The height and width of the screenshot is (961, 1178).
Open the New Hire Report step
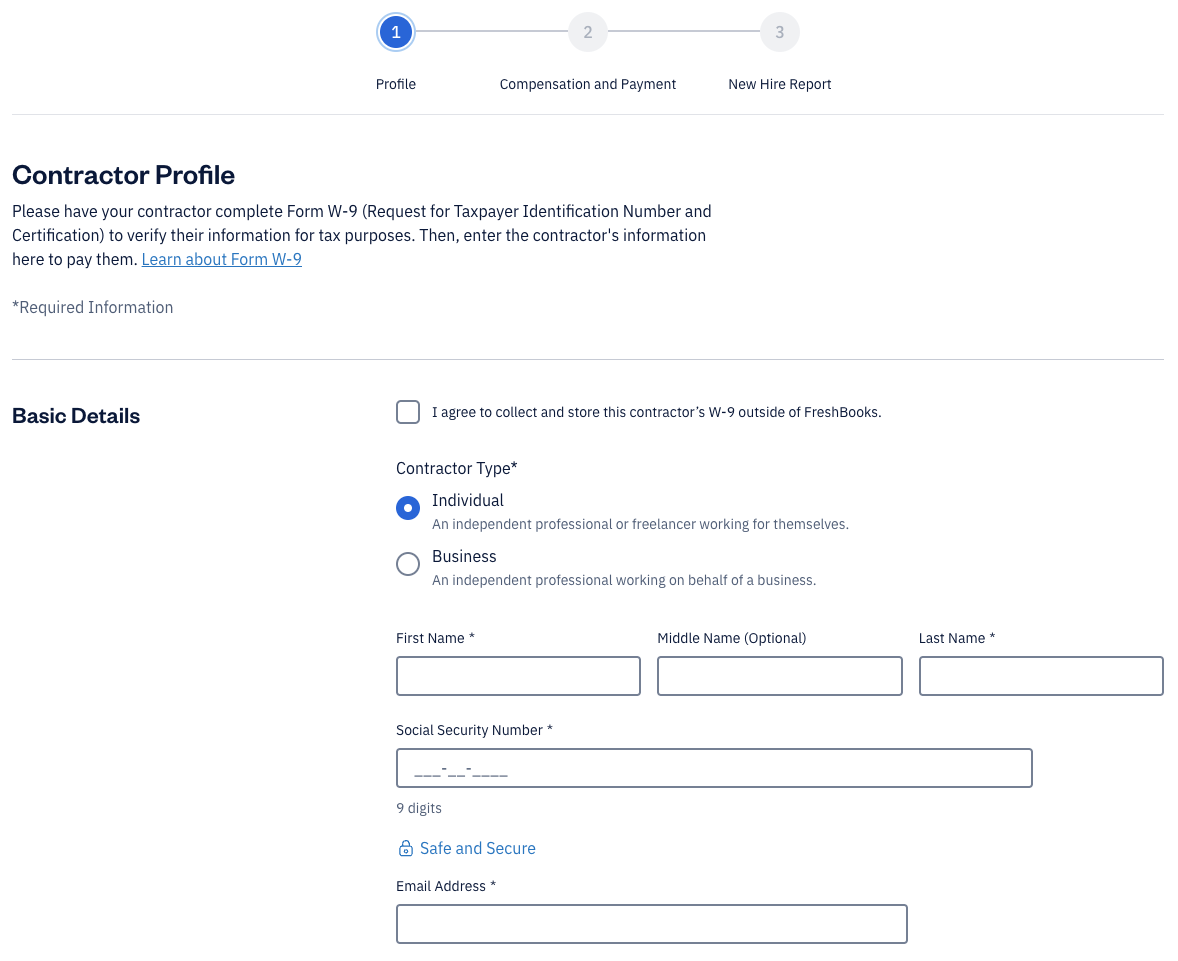[x=780, y=84]
